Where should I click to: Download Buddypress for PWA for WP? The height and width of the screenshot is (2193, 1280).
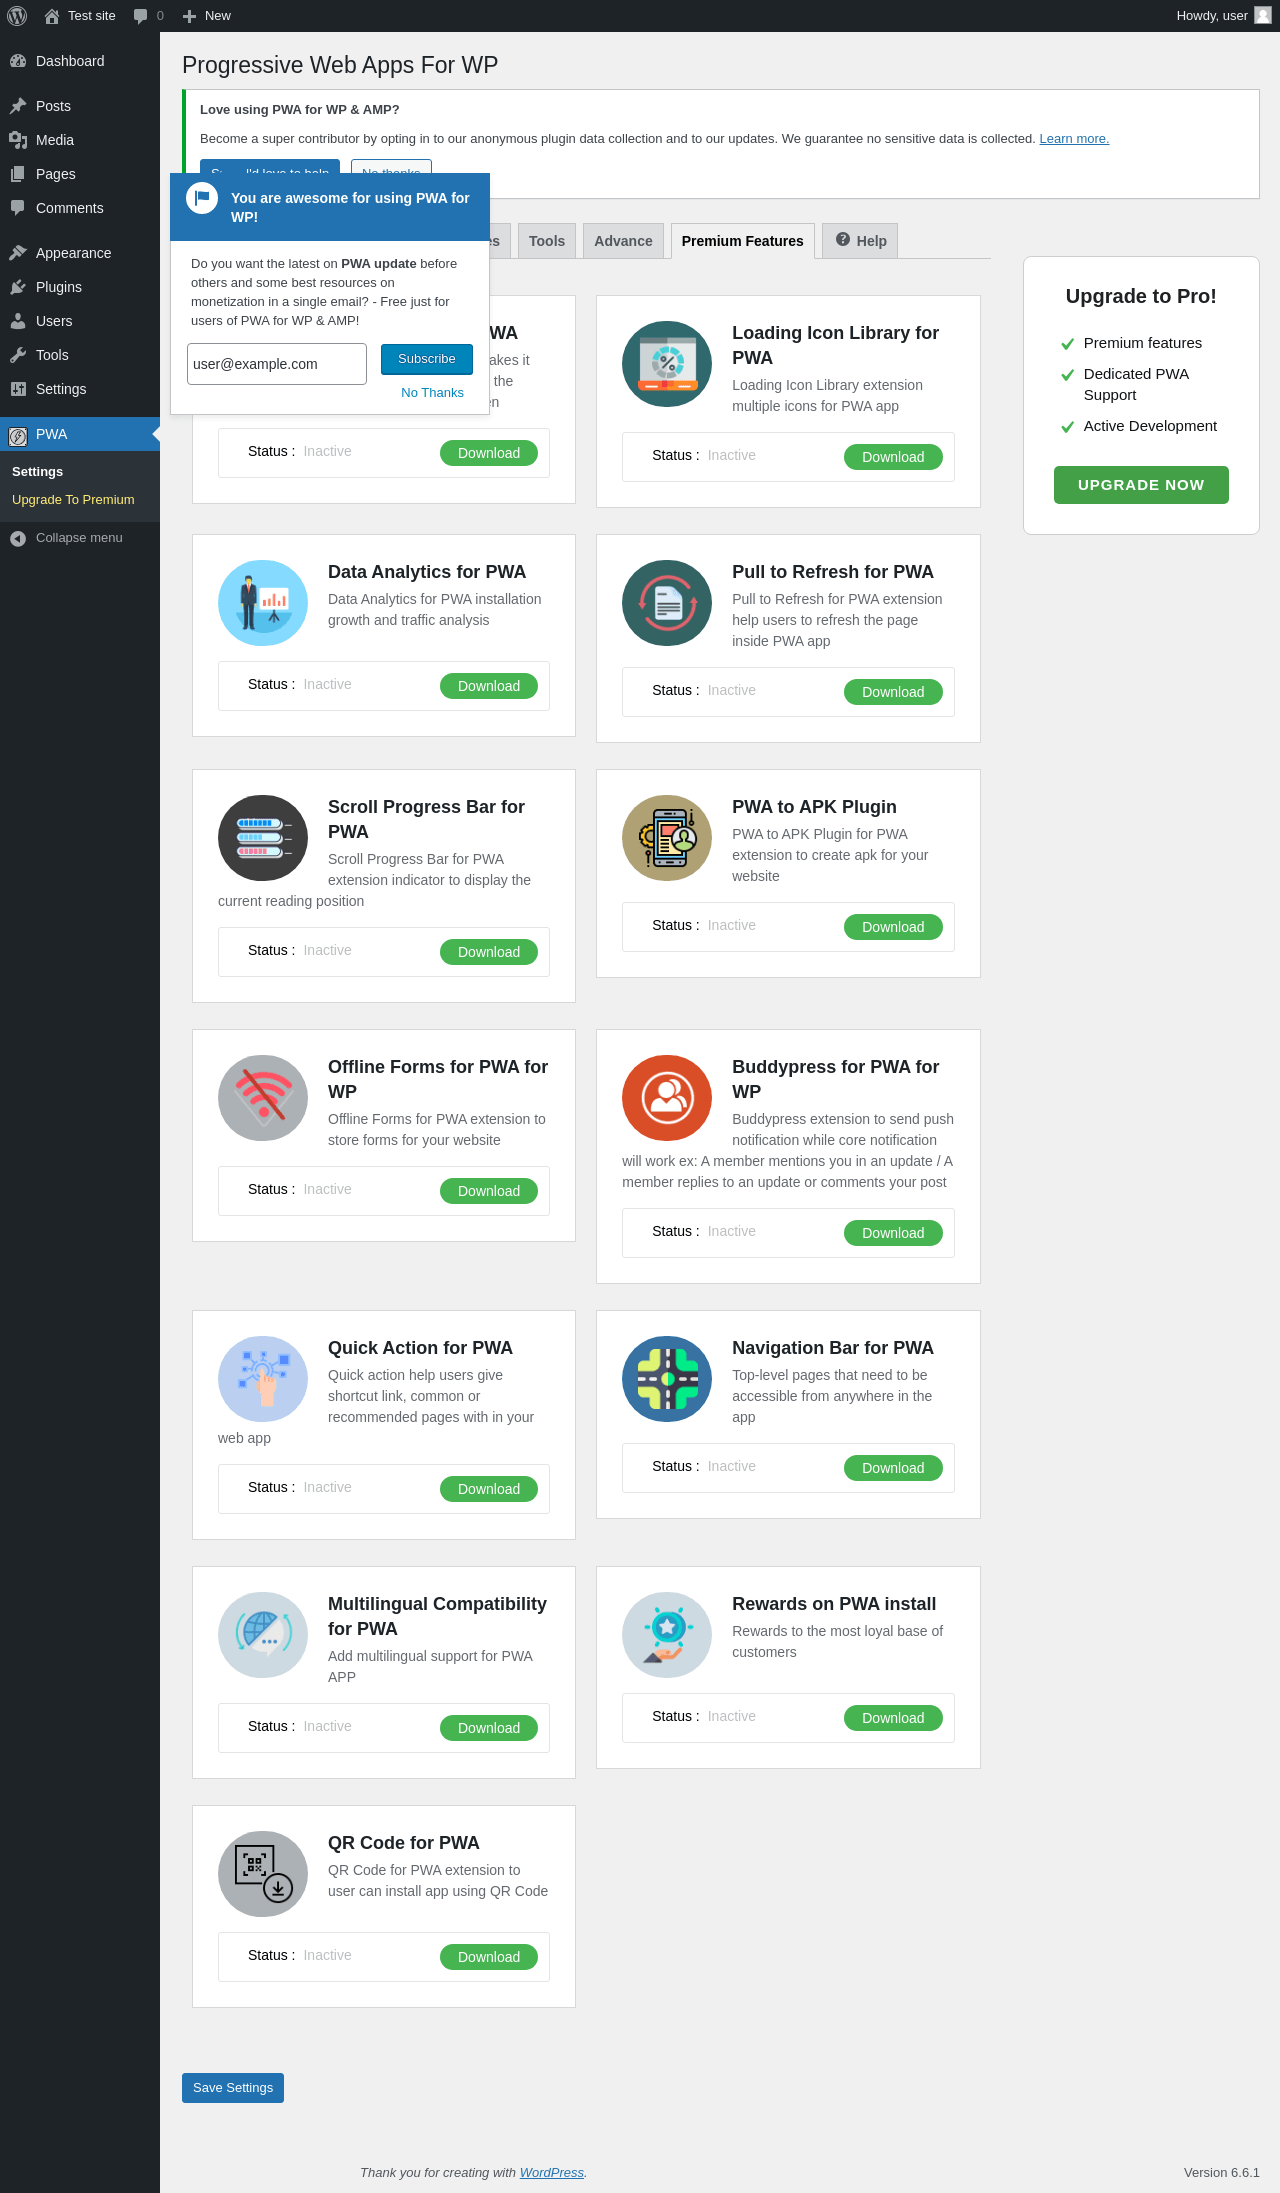pyautogui.click(x=893, y=1233)
